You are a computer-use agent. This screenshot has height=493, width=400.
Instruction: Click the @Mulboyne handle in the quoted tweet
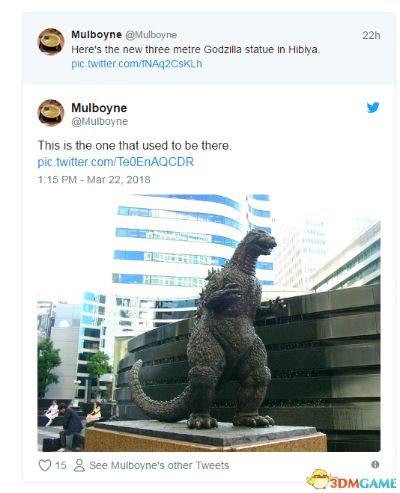point(151,35)
